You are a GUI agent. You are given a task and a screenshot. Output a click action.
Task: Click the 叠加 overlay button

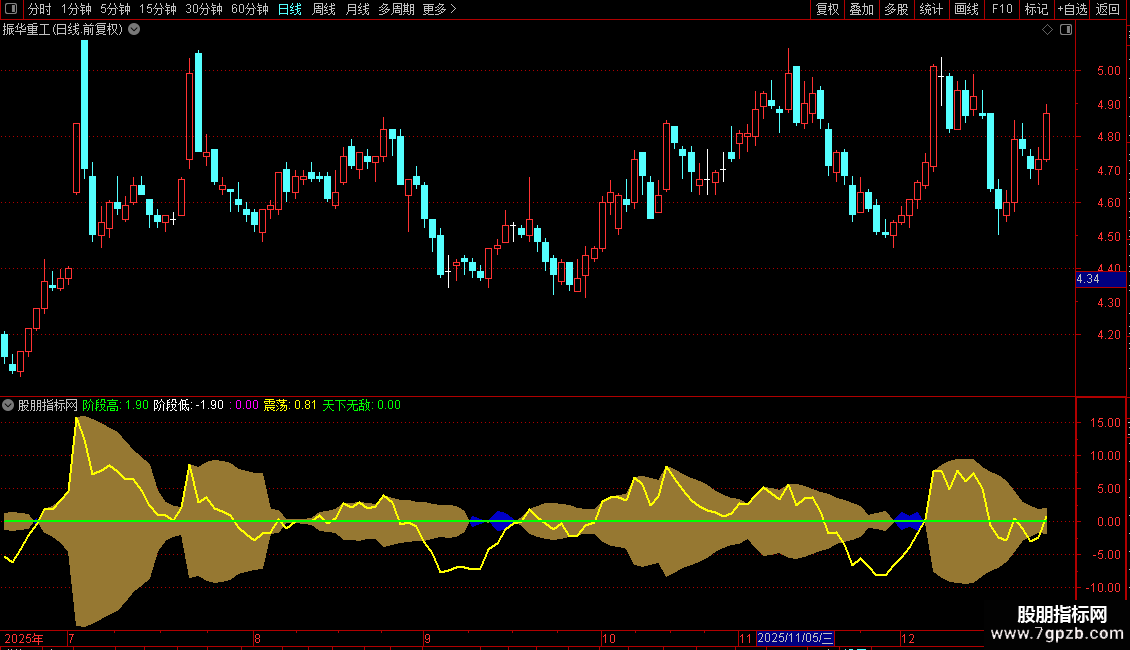tap(861, 9)
